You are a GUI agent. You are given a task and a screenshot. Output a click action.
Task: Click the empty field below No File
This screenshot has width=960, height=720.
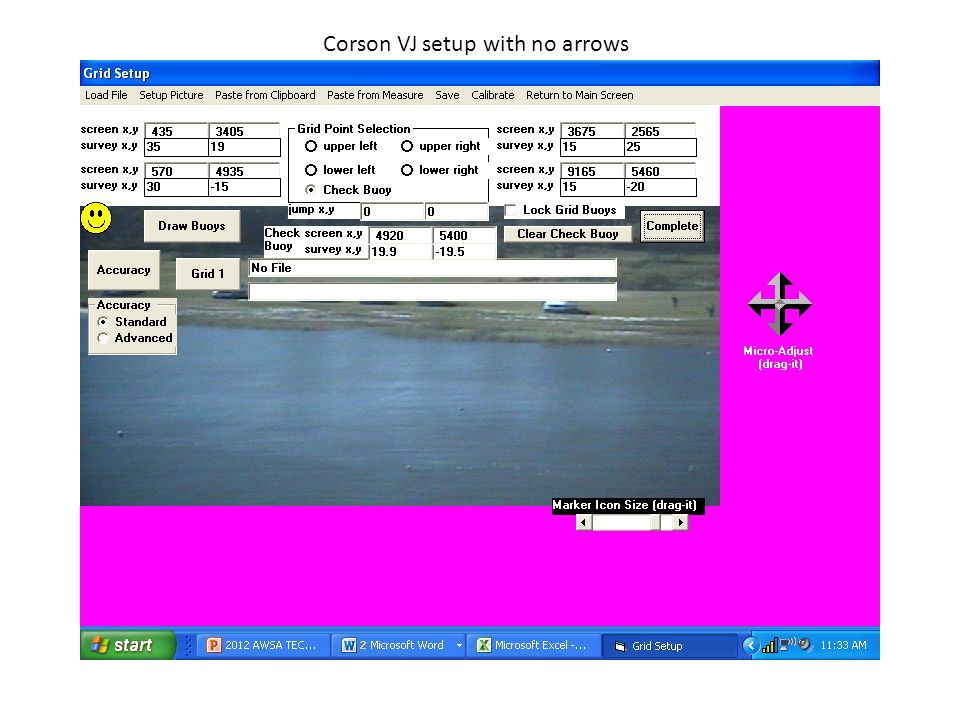click(x=432, y=292)
